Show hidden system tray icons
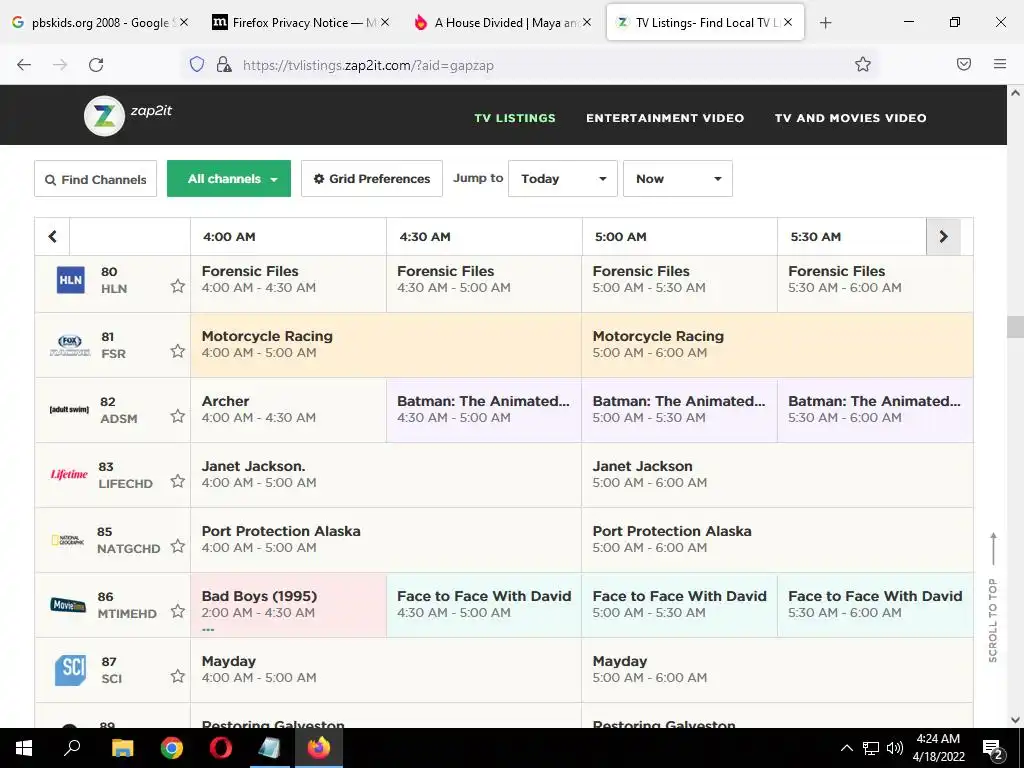Image resolution: width=1024 pixels, height=768 pixels. [x=846, y=748]
